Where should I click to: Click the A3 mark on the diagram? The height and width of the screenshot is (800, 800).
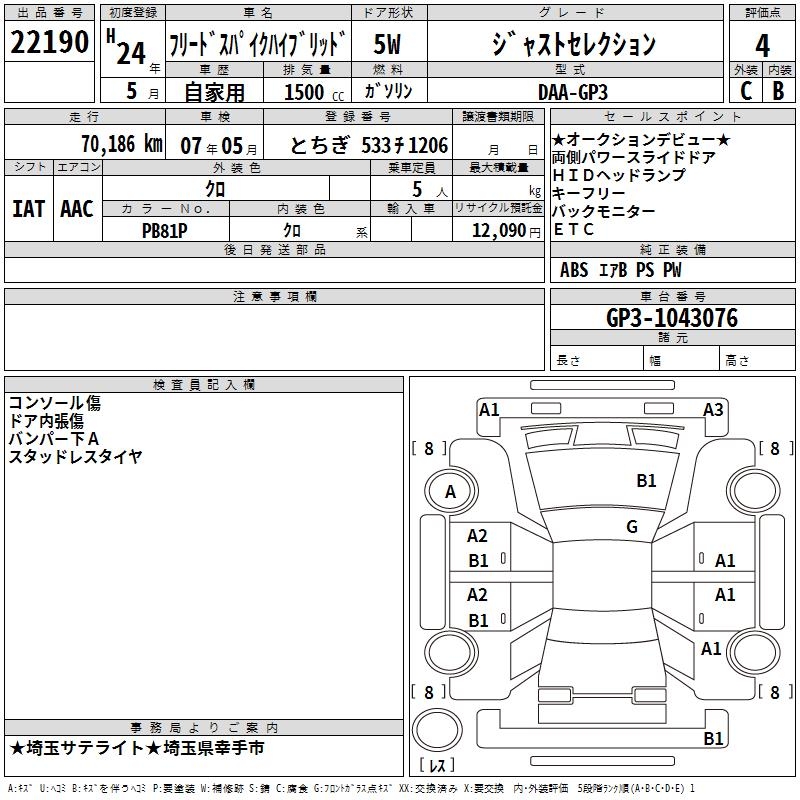point(713,410)
